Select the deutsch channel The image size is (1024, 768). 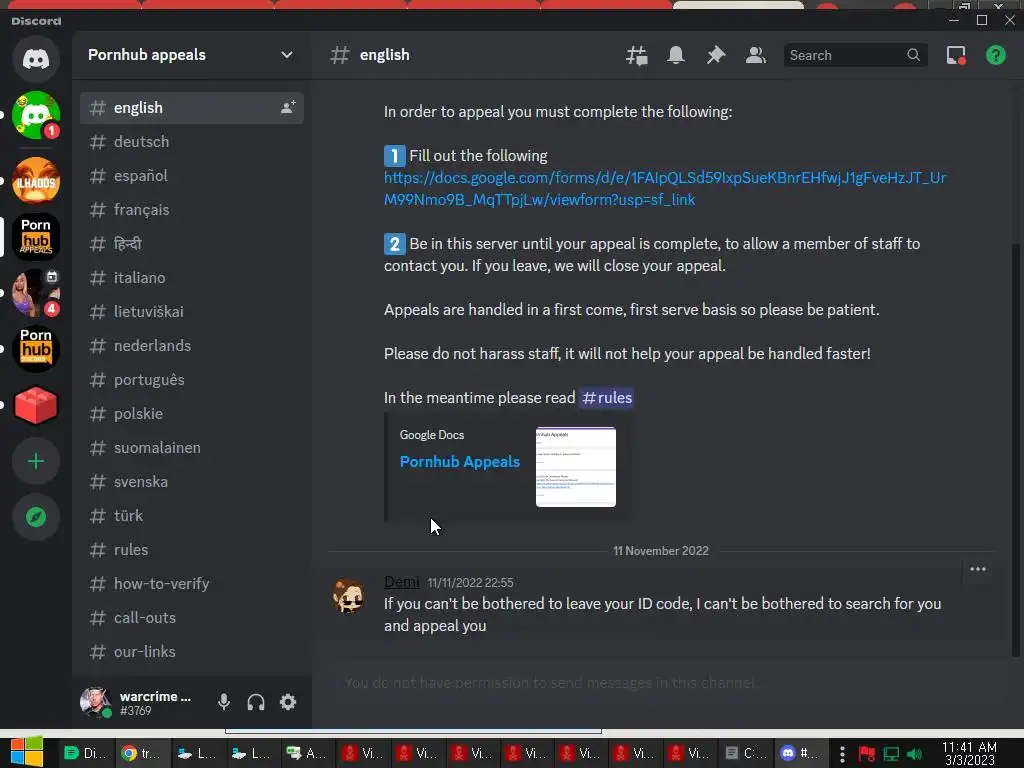coord(191,142)
